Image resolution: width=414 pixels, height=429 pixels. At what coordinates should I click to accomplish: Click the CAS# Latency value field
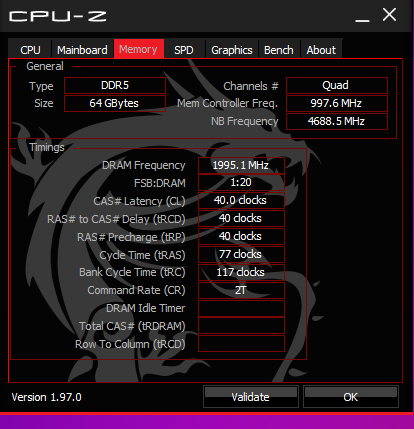point(241,200)
